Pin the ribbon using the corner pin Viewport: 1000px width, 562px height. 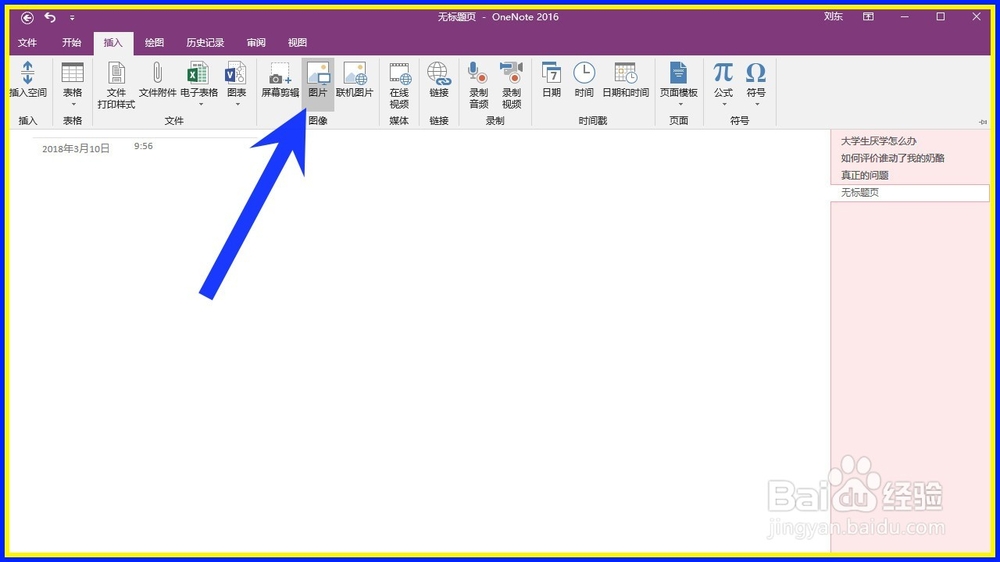pyautogui.click(x=983, y=122)
